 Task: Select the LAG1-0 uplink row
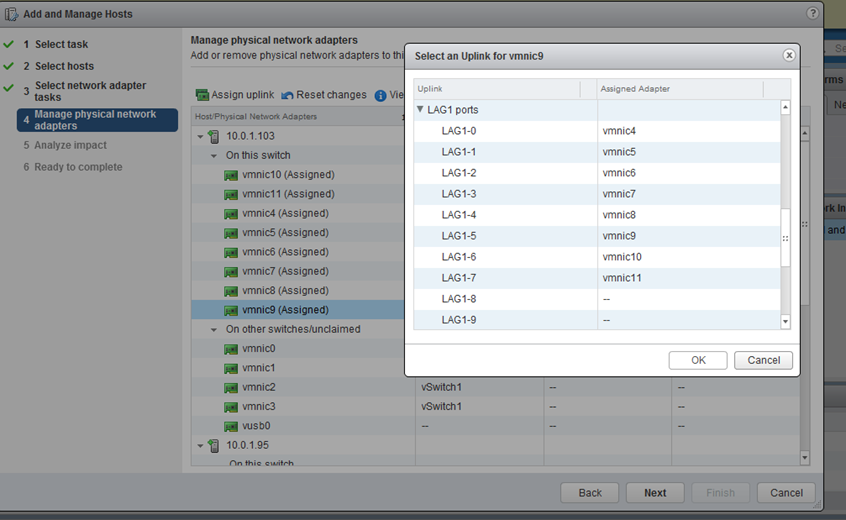coord(597,131)
